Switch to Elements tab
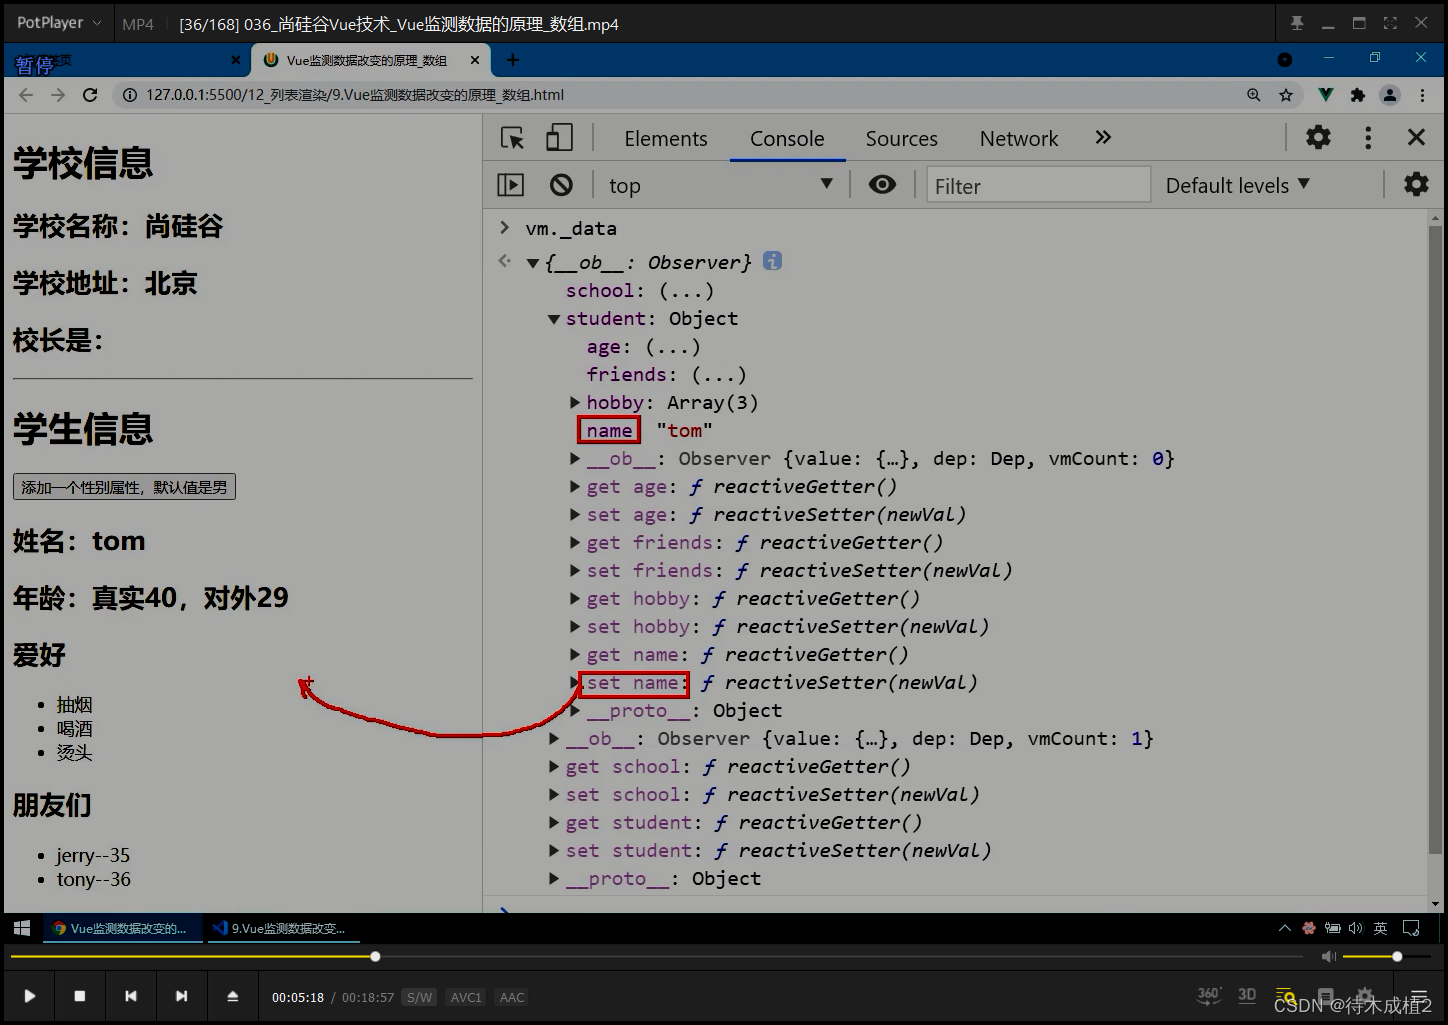This screenshot has width=1448, height=1025. tap(665, 138)
